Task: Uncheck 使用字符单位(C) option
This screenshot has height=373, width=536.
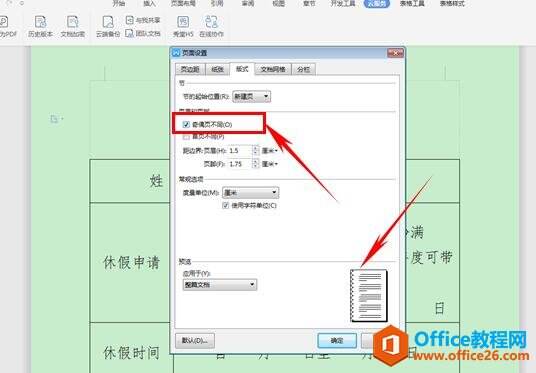Action: 225,205
